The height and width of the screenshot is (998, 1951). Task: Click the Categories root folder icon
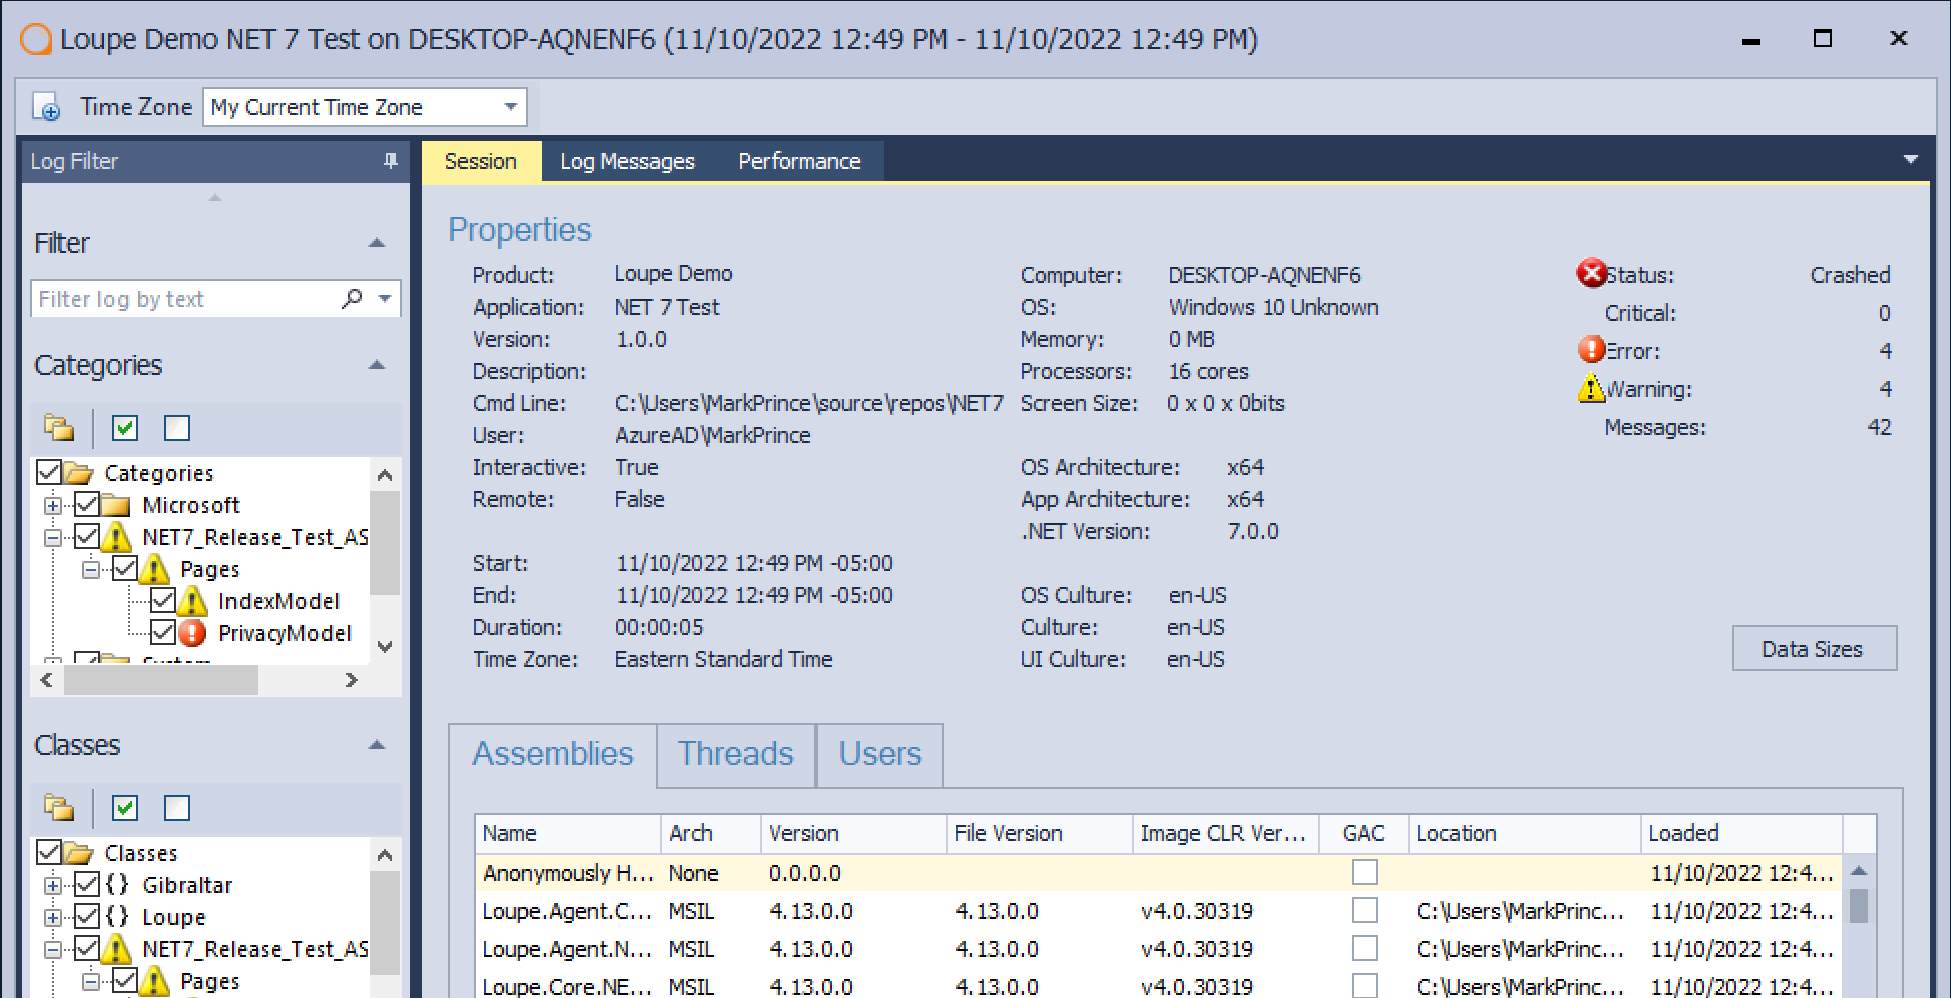pos(78,472)
